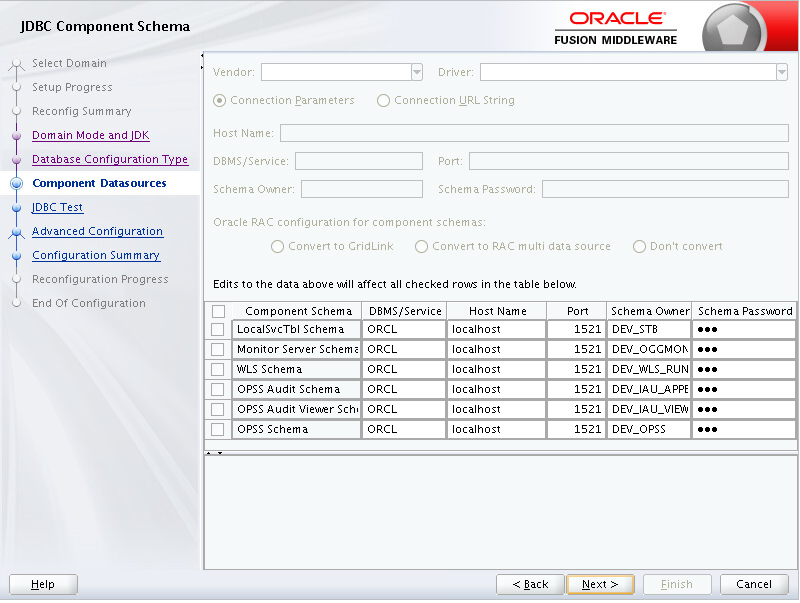Click the Schema Owner input field
800x603 pixels.
coord(362,189)
